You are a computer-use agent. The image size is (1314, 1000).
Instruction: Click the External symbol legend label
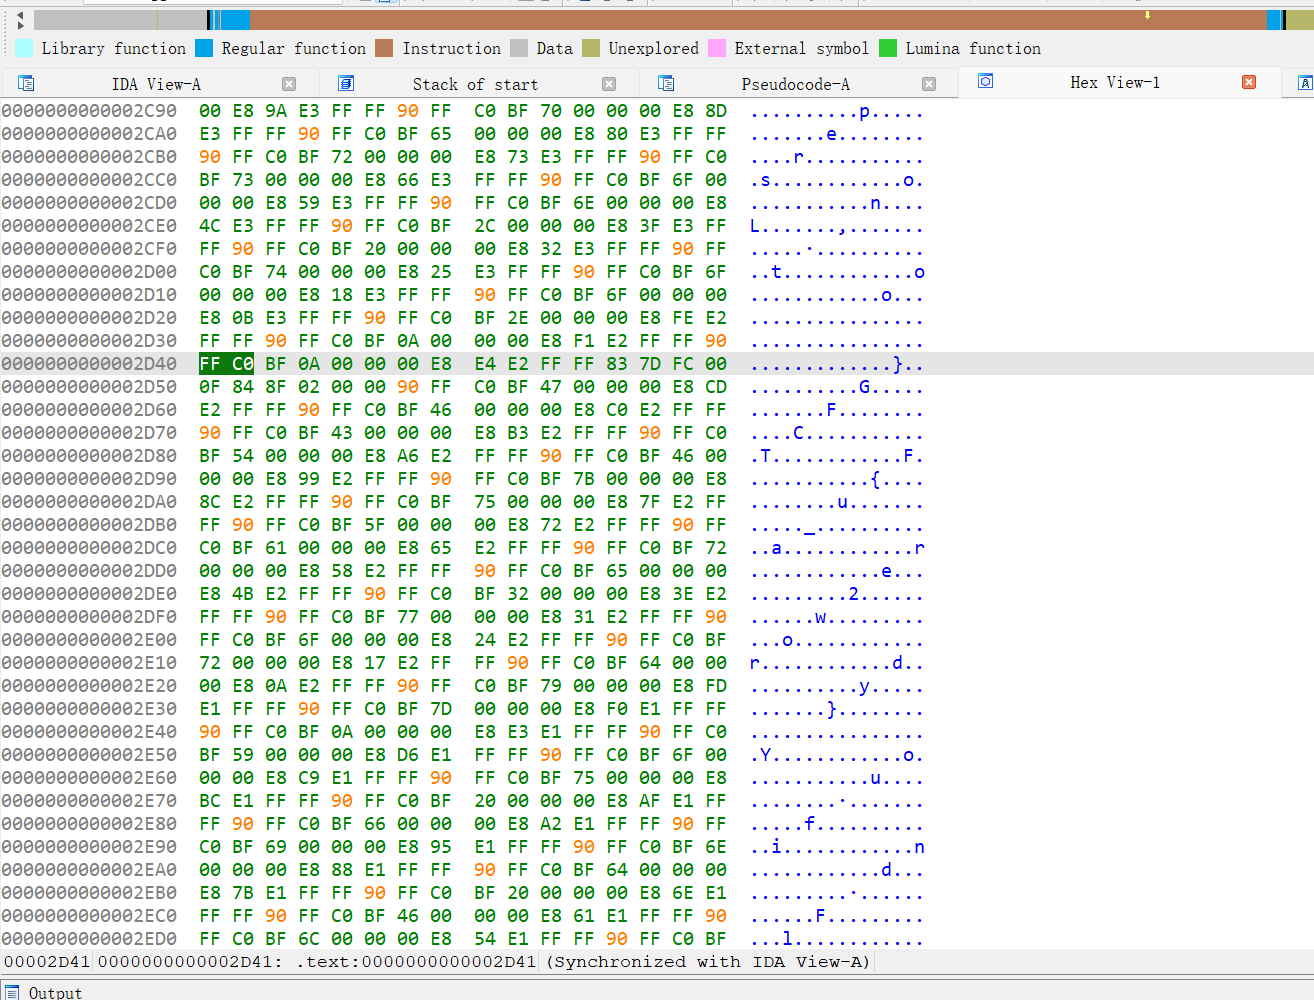coord(801,48)
